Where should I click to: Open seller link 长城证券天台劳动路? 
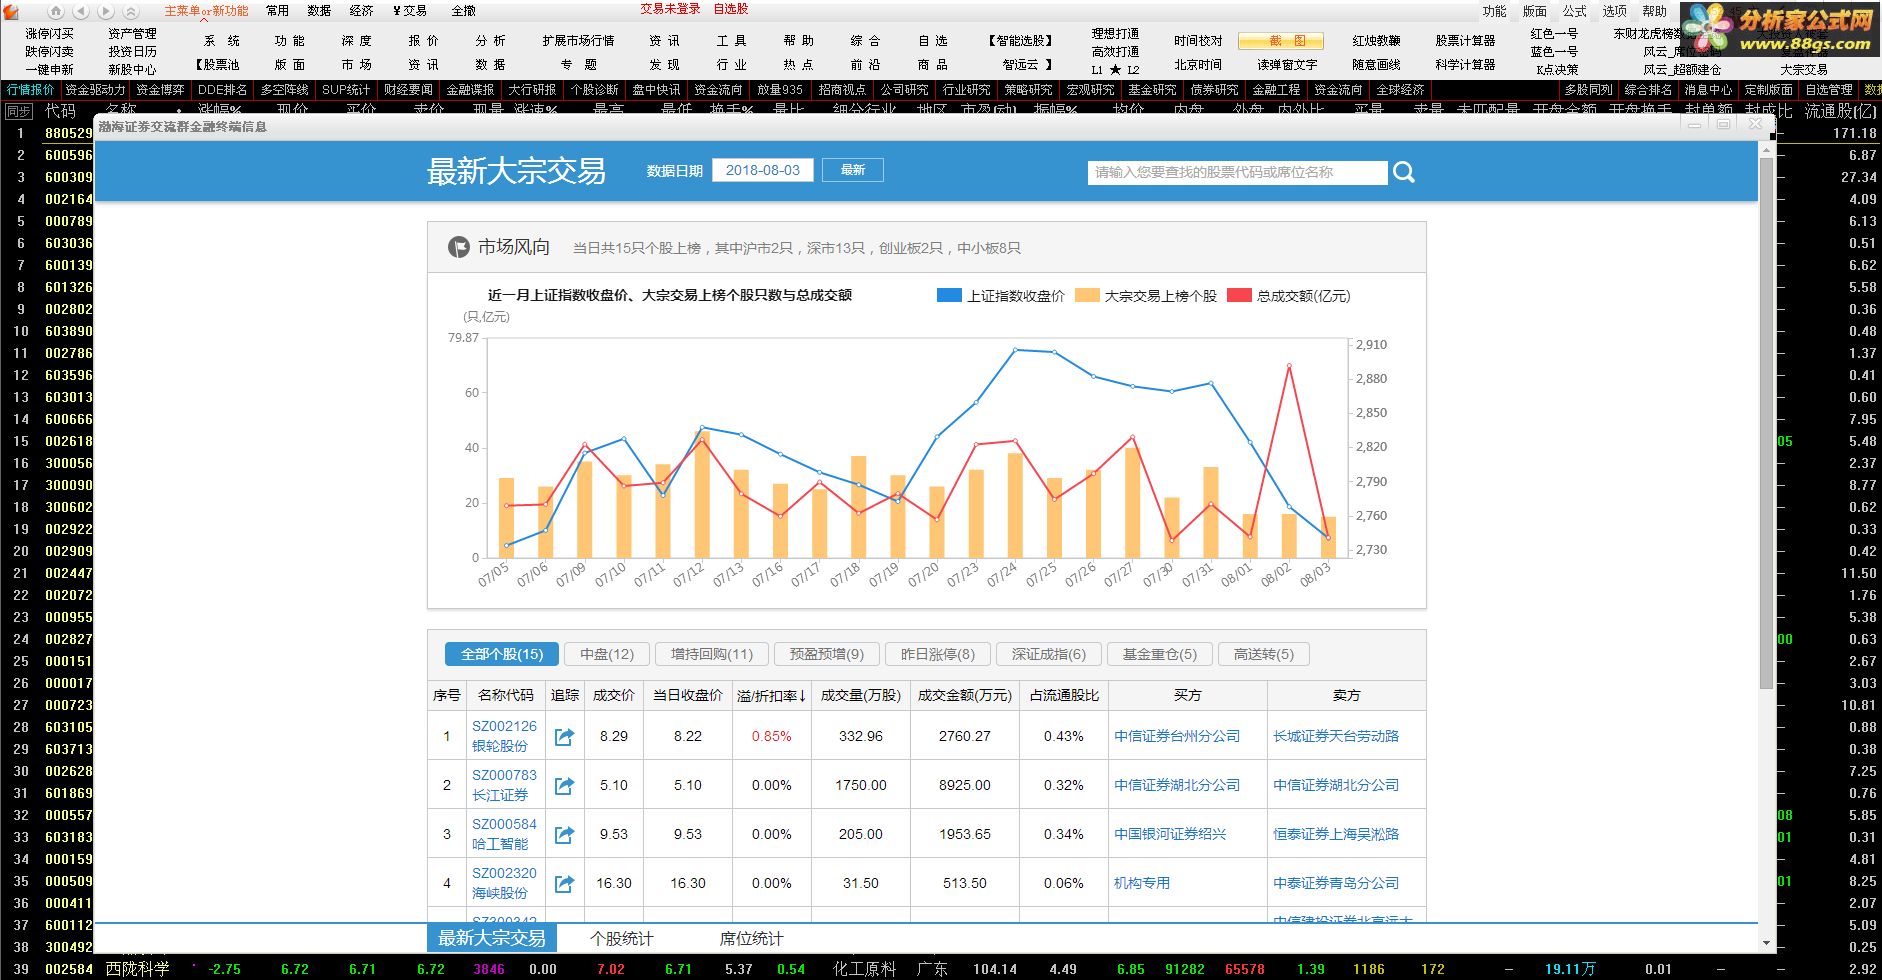[x=1336, y=736]
